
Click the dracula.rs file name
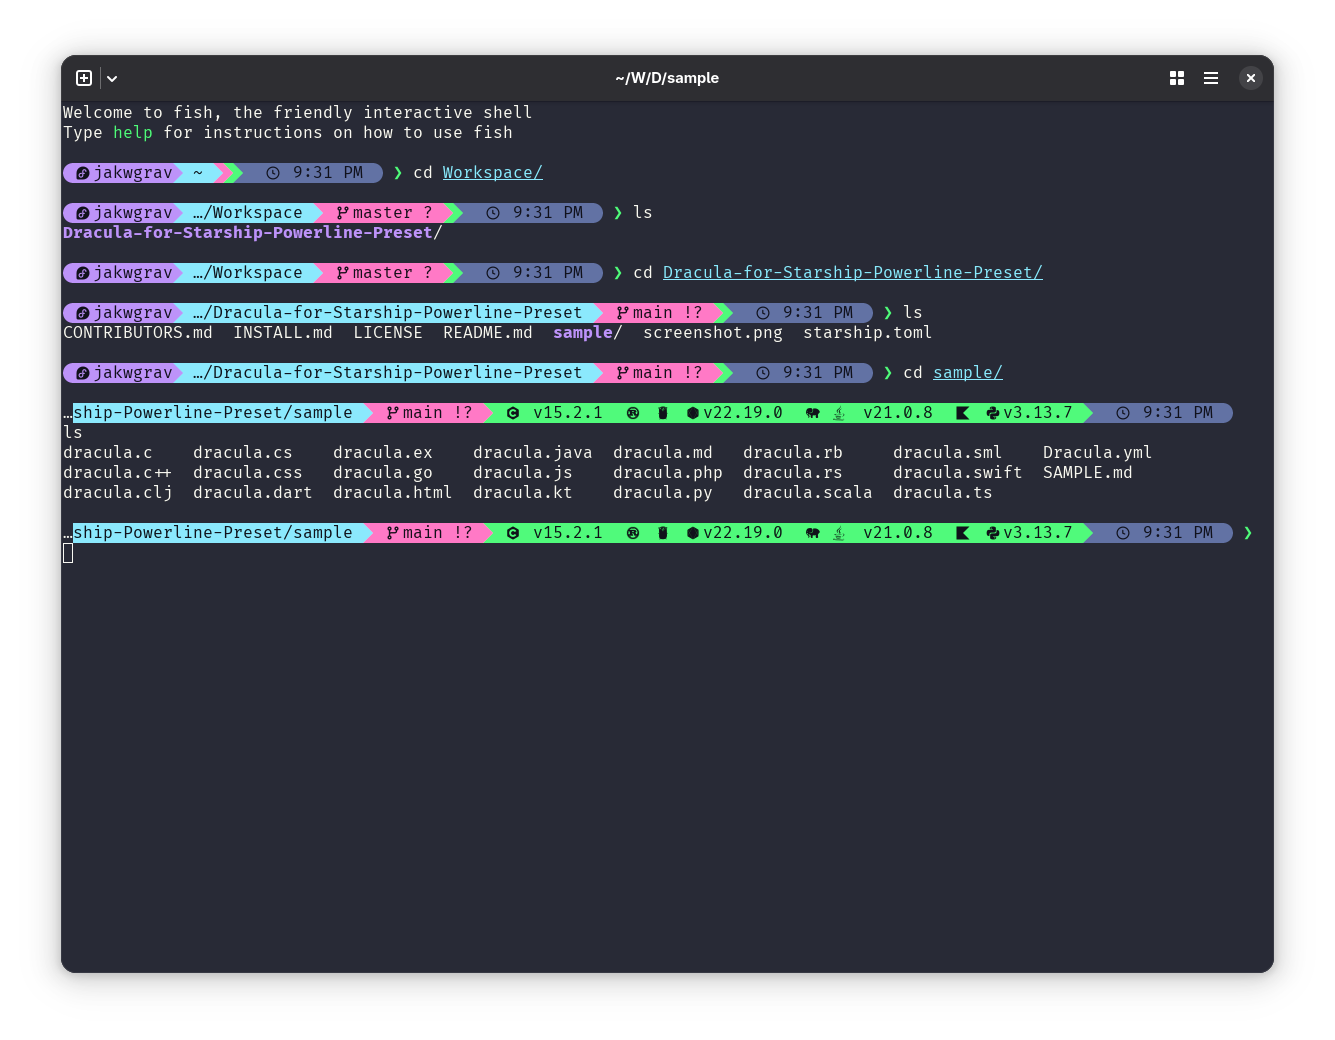click(x=793, y=473)
